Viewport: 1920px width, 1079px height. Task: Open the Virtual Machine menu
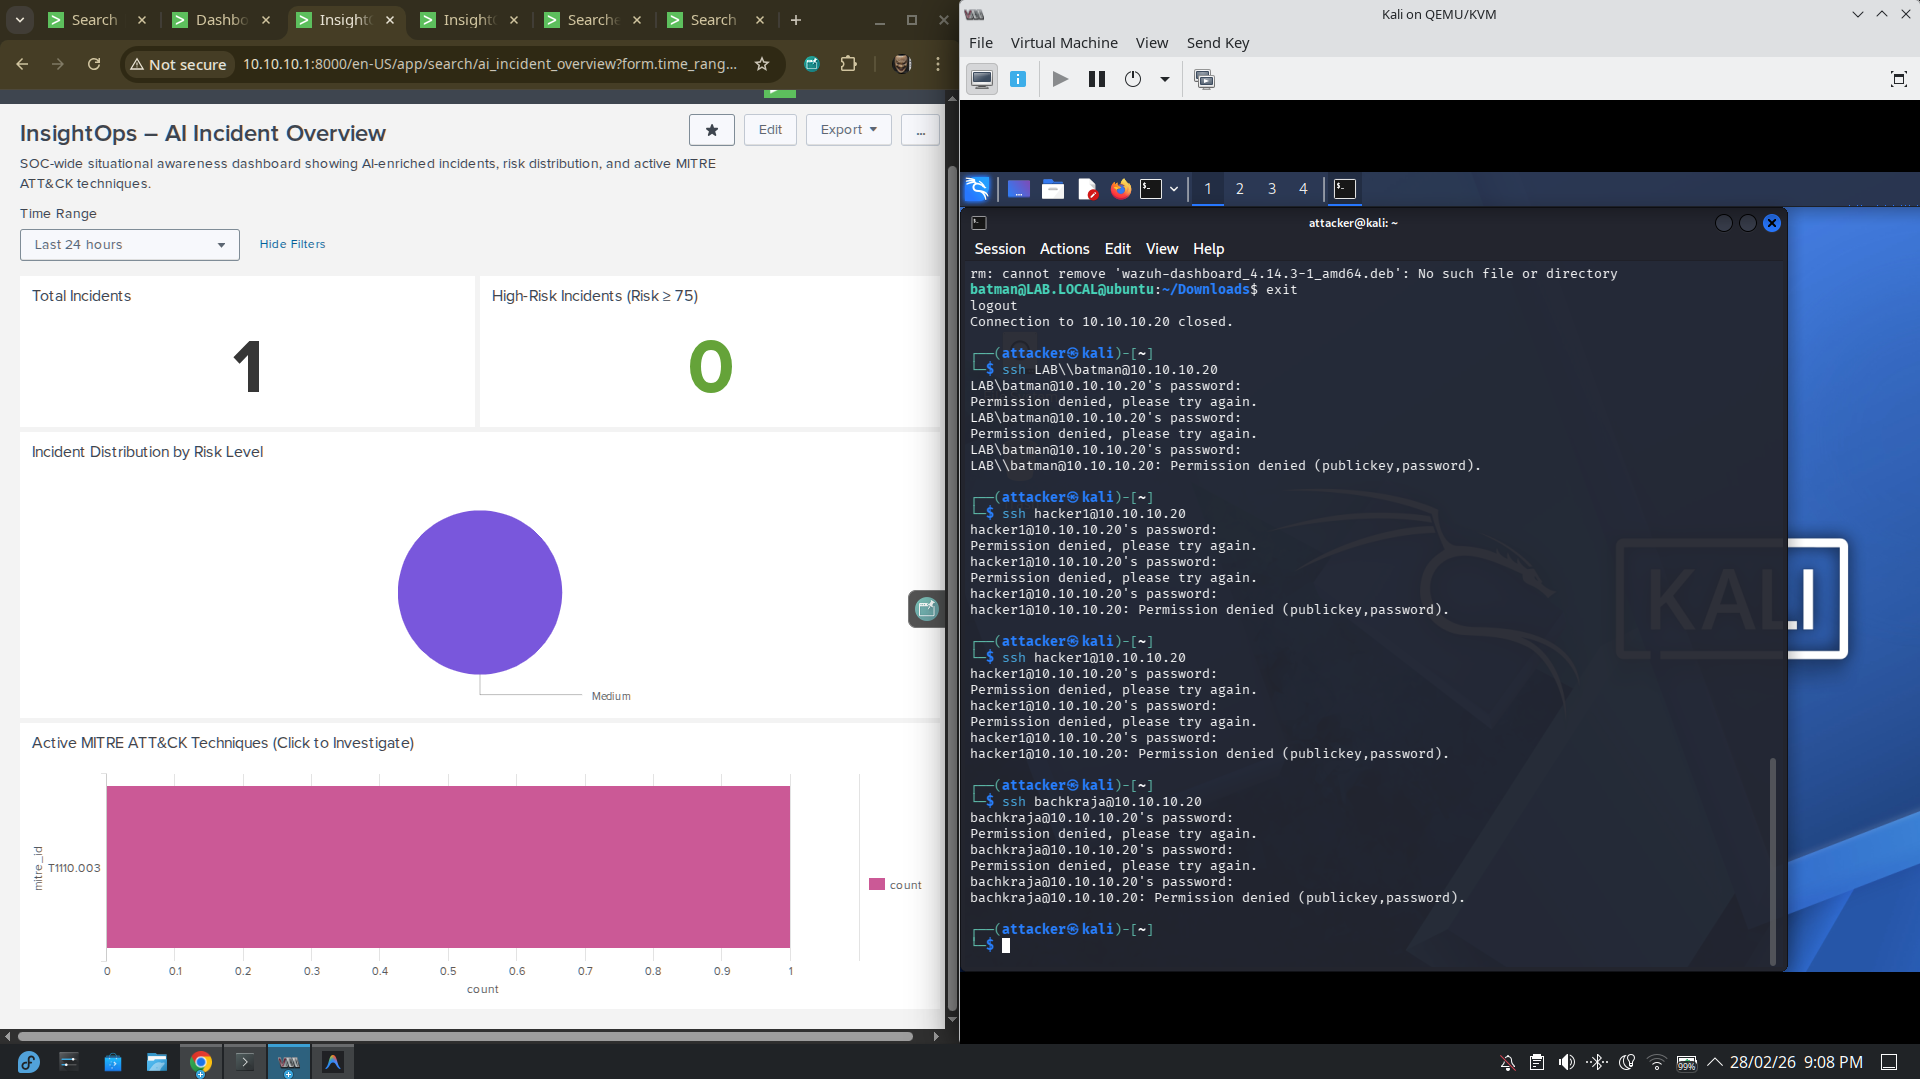(1064, 43)
